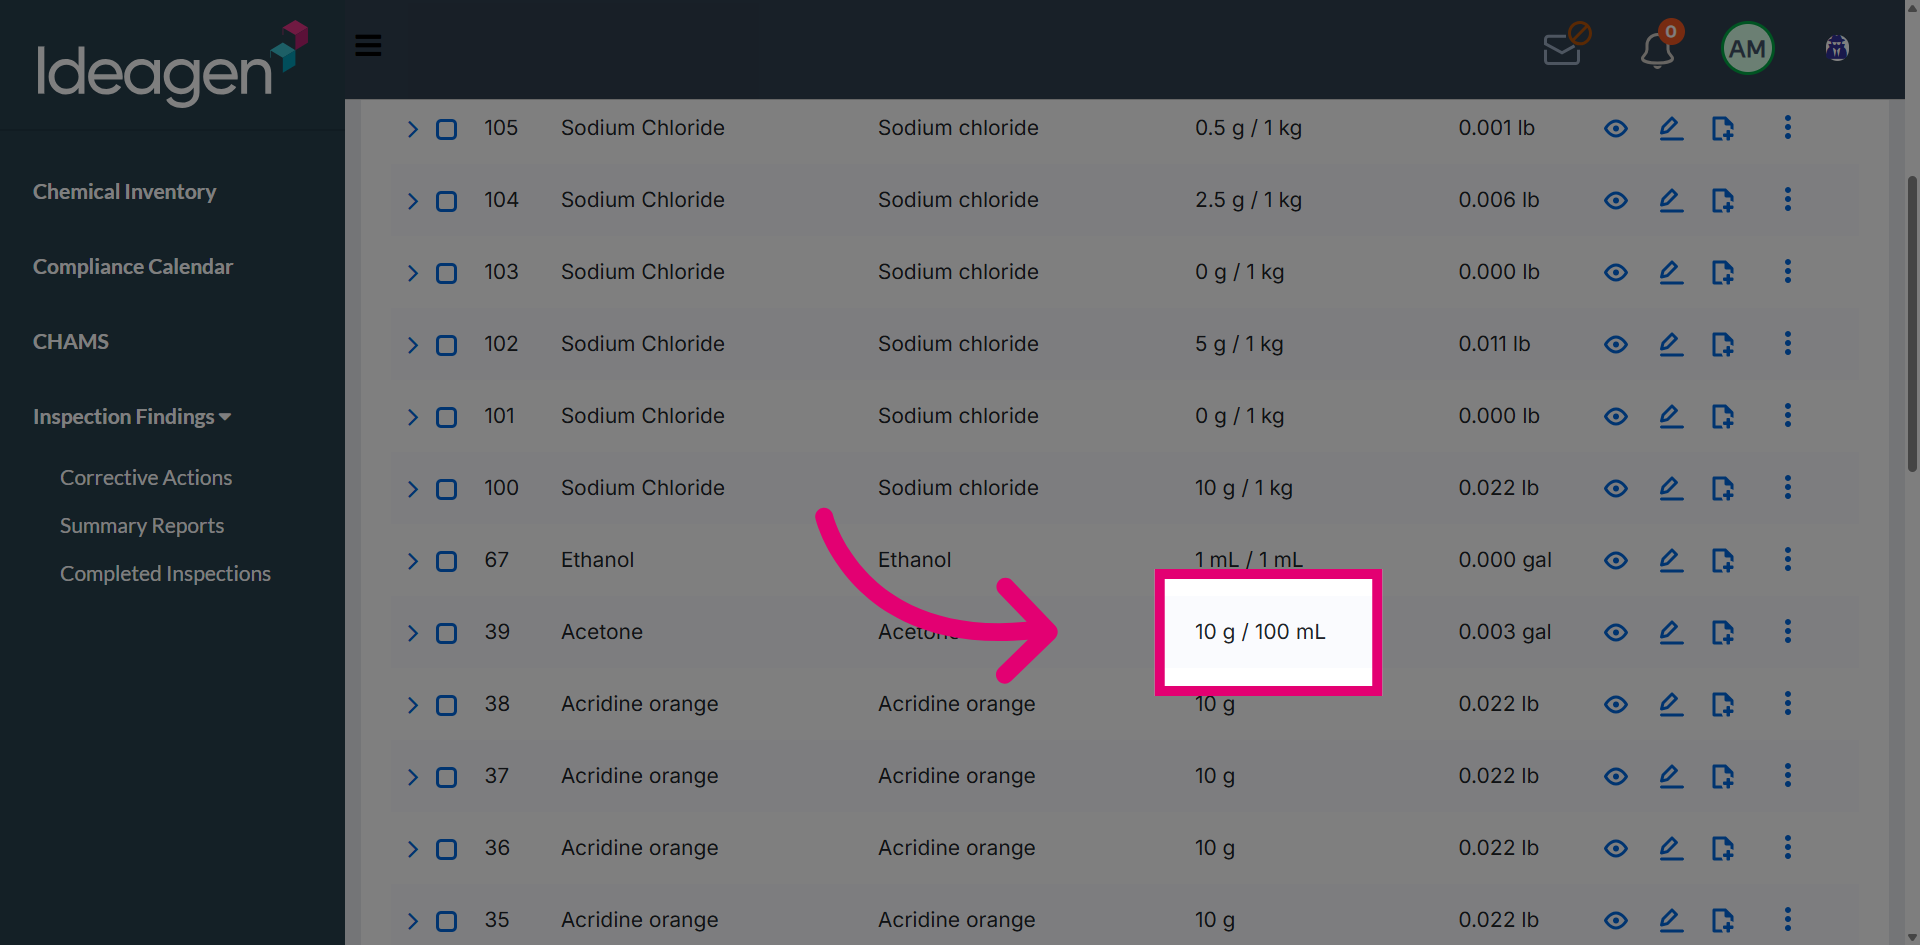Click Acetone name in row 39
Screen dimensions: 1920x945
click(602, 631)
